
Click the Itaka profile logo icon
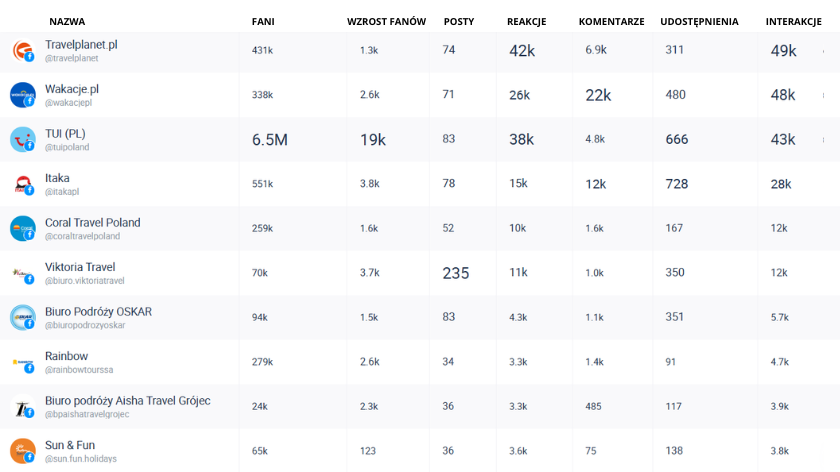pyautogui.click(x=22, y=184)
